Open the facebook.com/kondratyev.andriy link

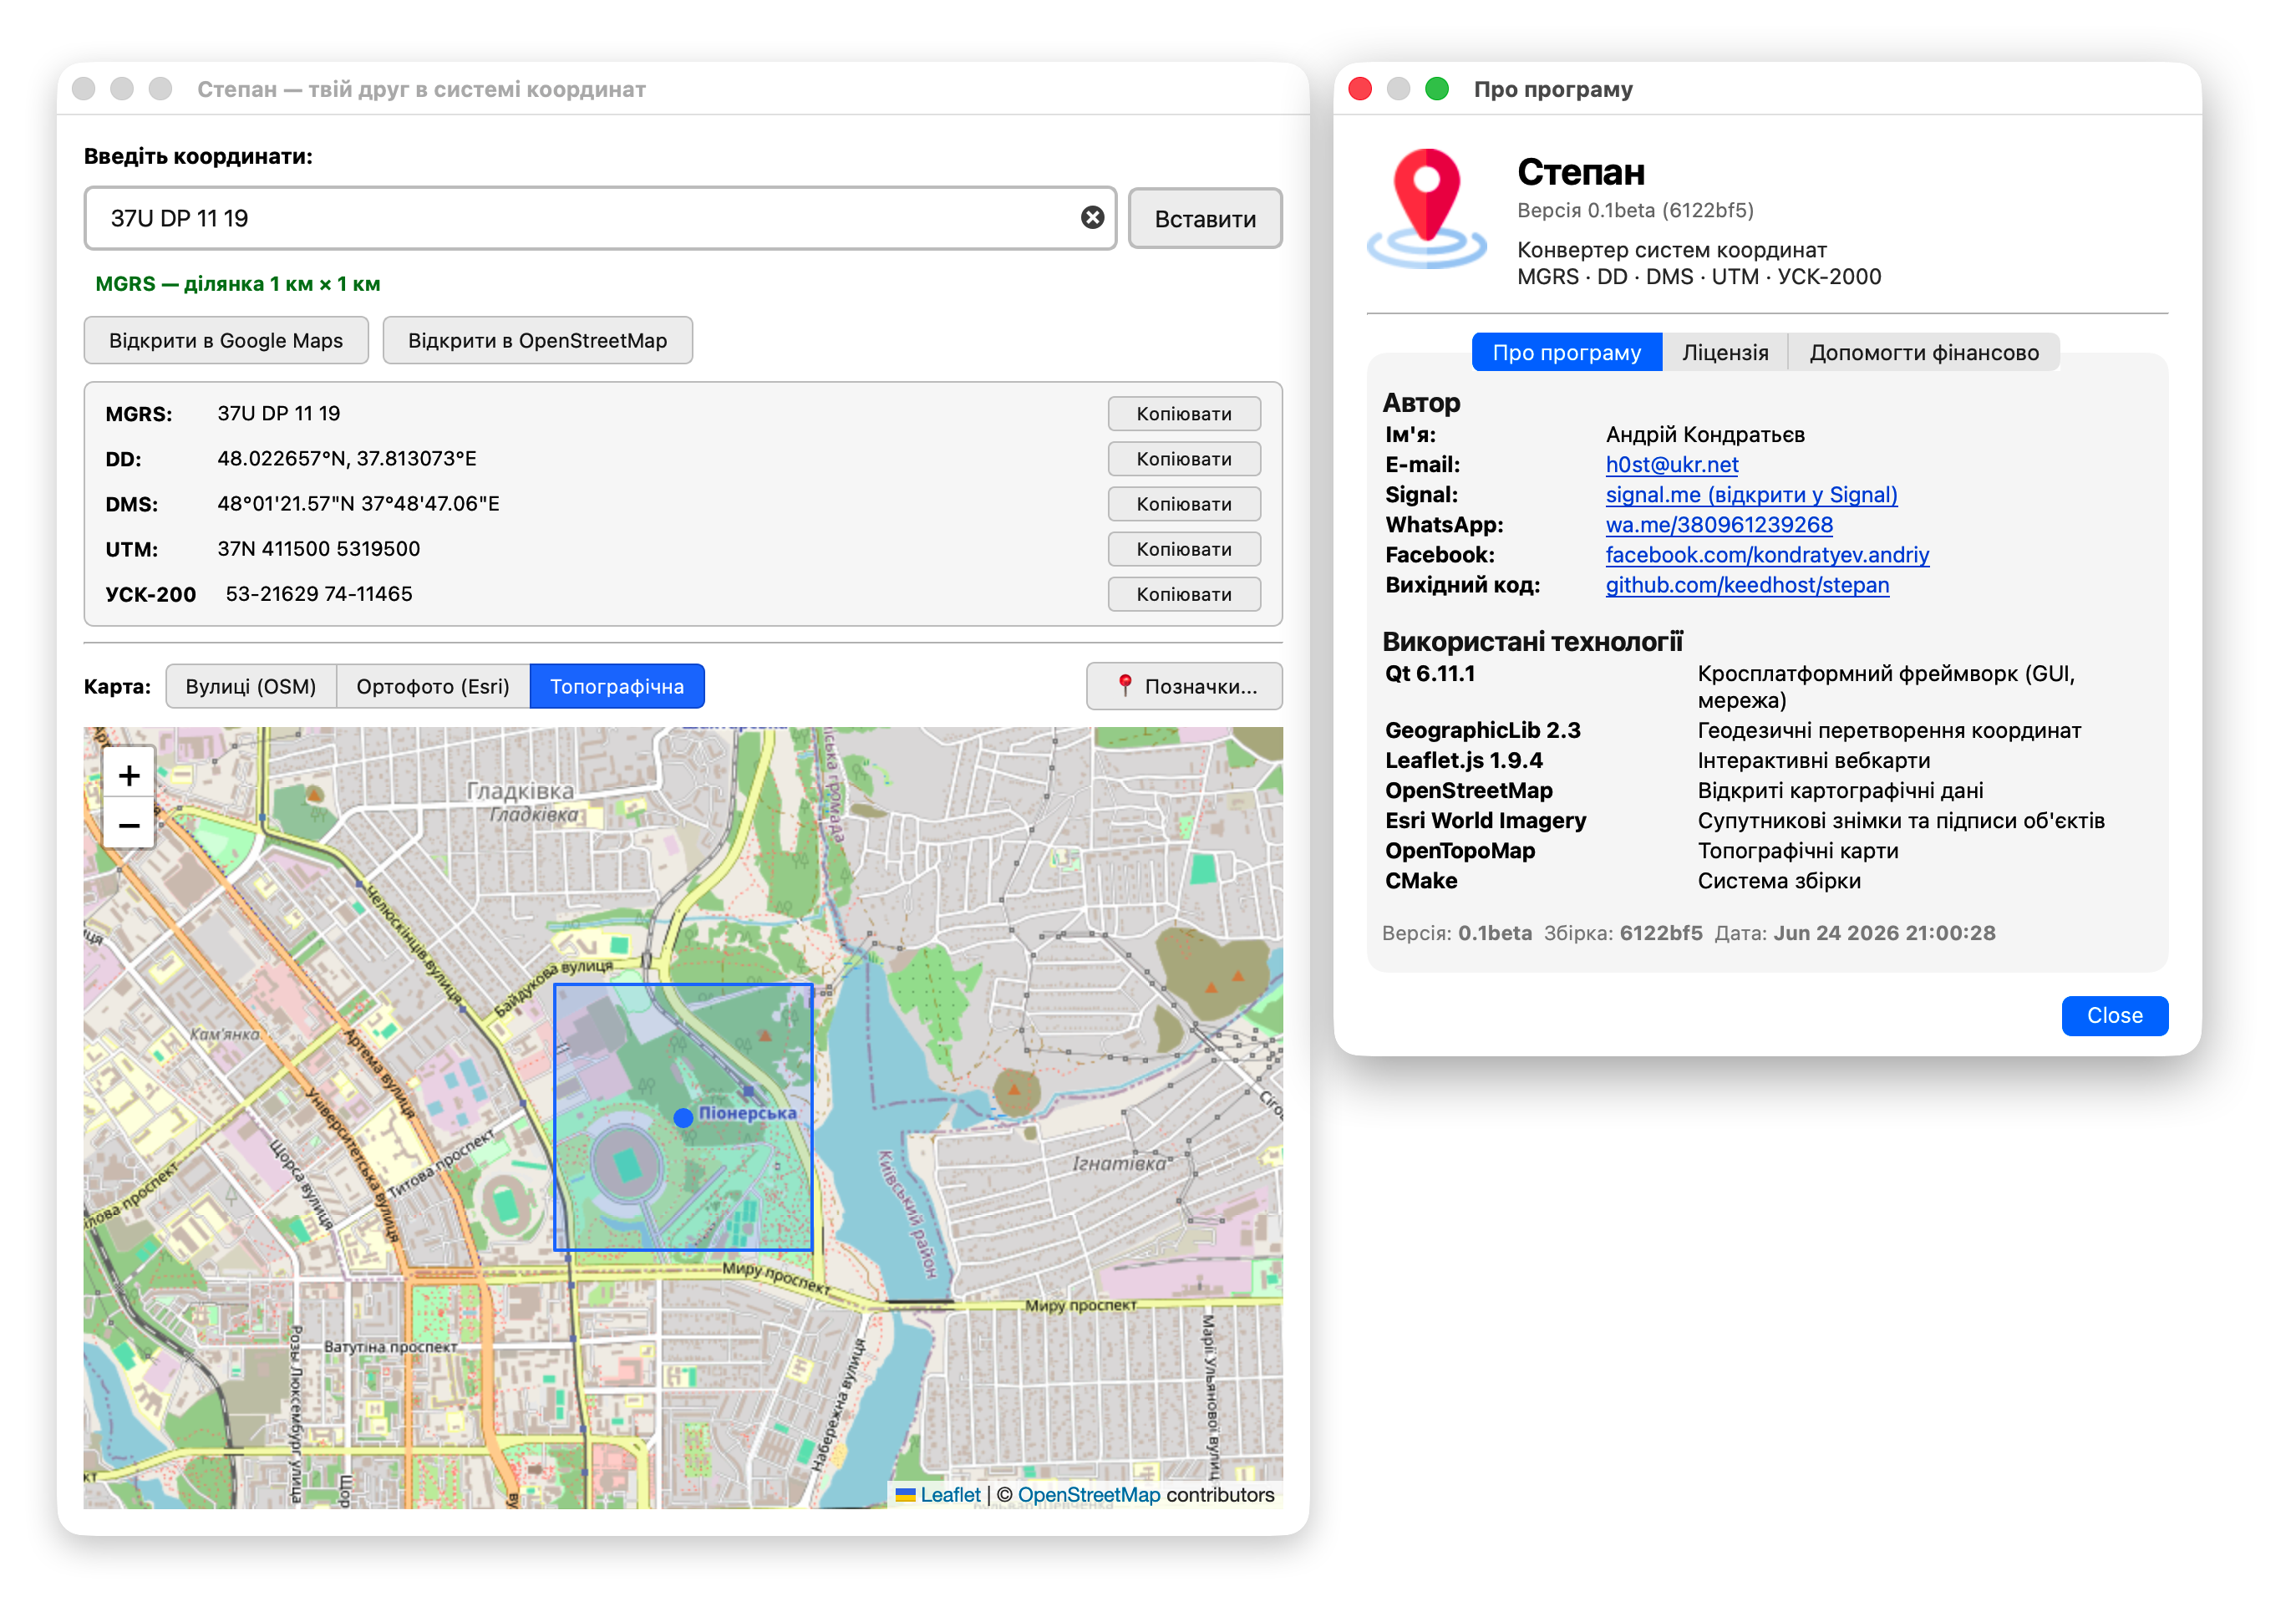tap(1767, 554)
